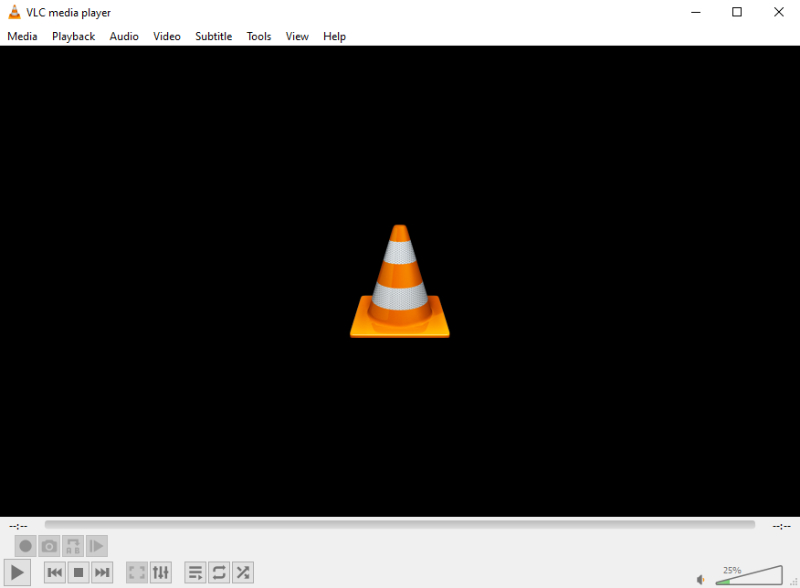Click the elapsed time label
This screenshot has width=800, height=588.
click(18, 526)
